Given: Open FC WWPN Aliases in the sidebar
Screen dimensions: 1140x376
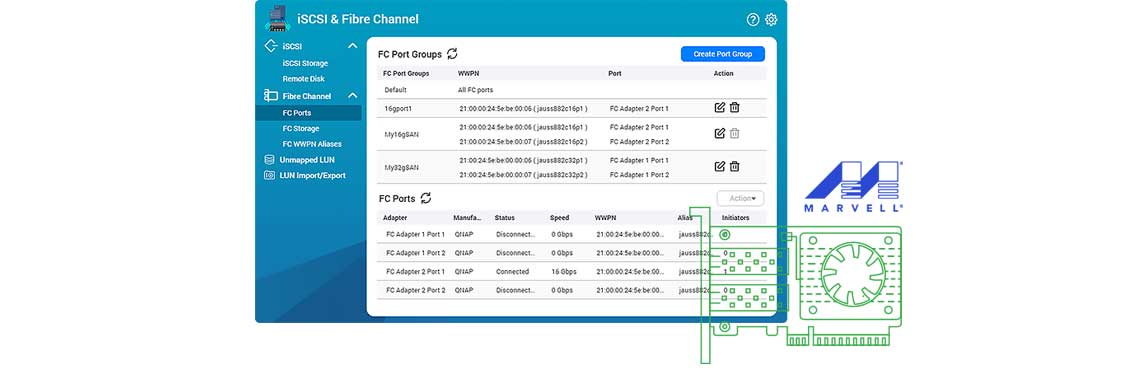Looking at the screenshot, I should click(x=312, y=144).
